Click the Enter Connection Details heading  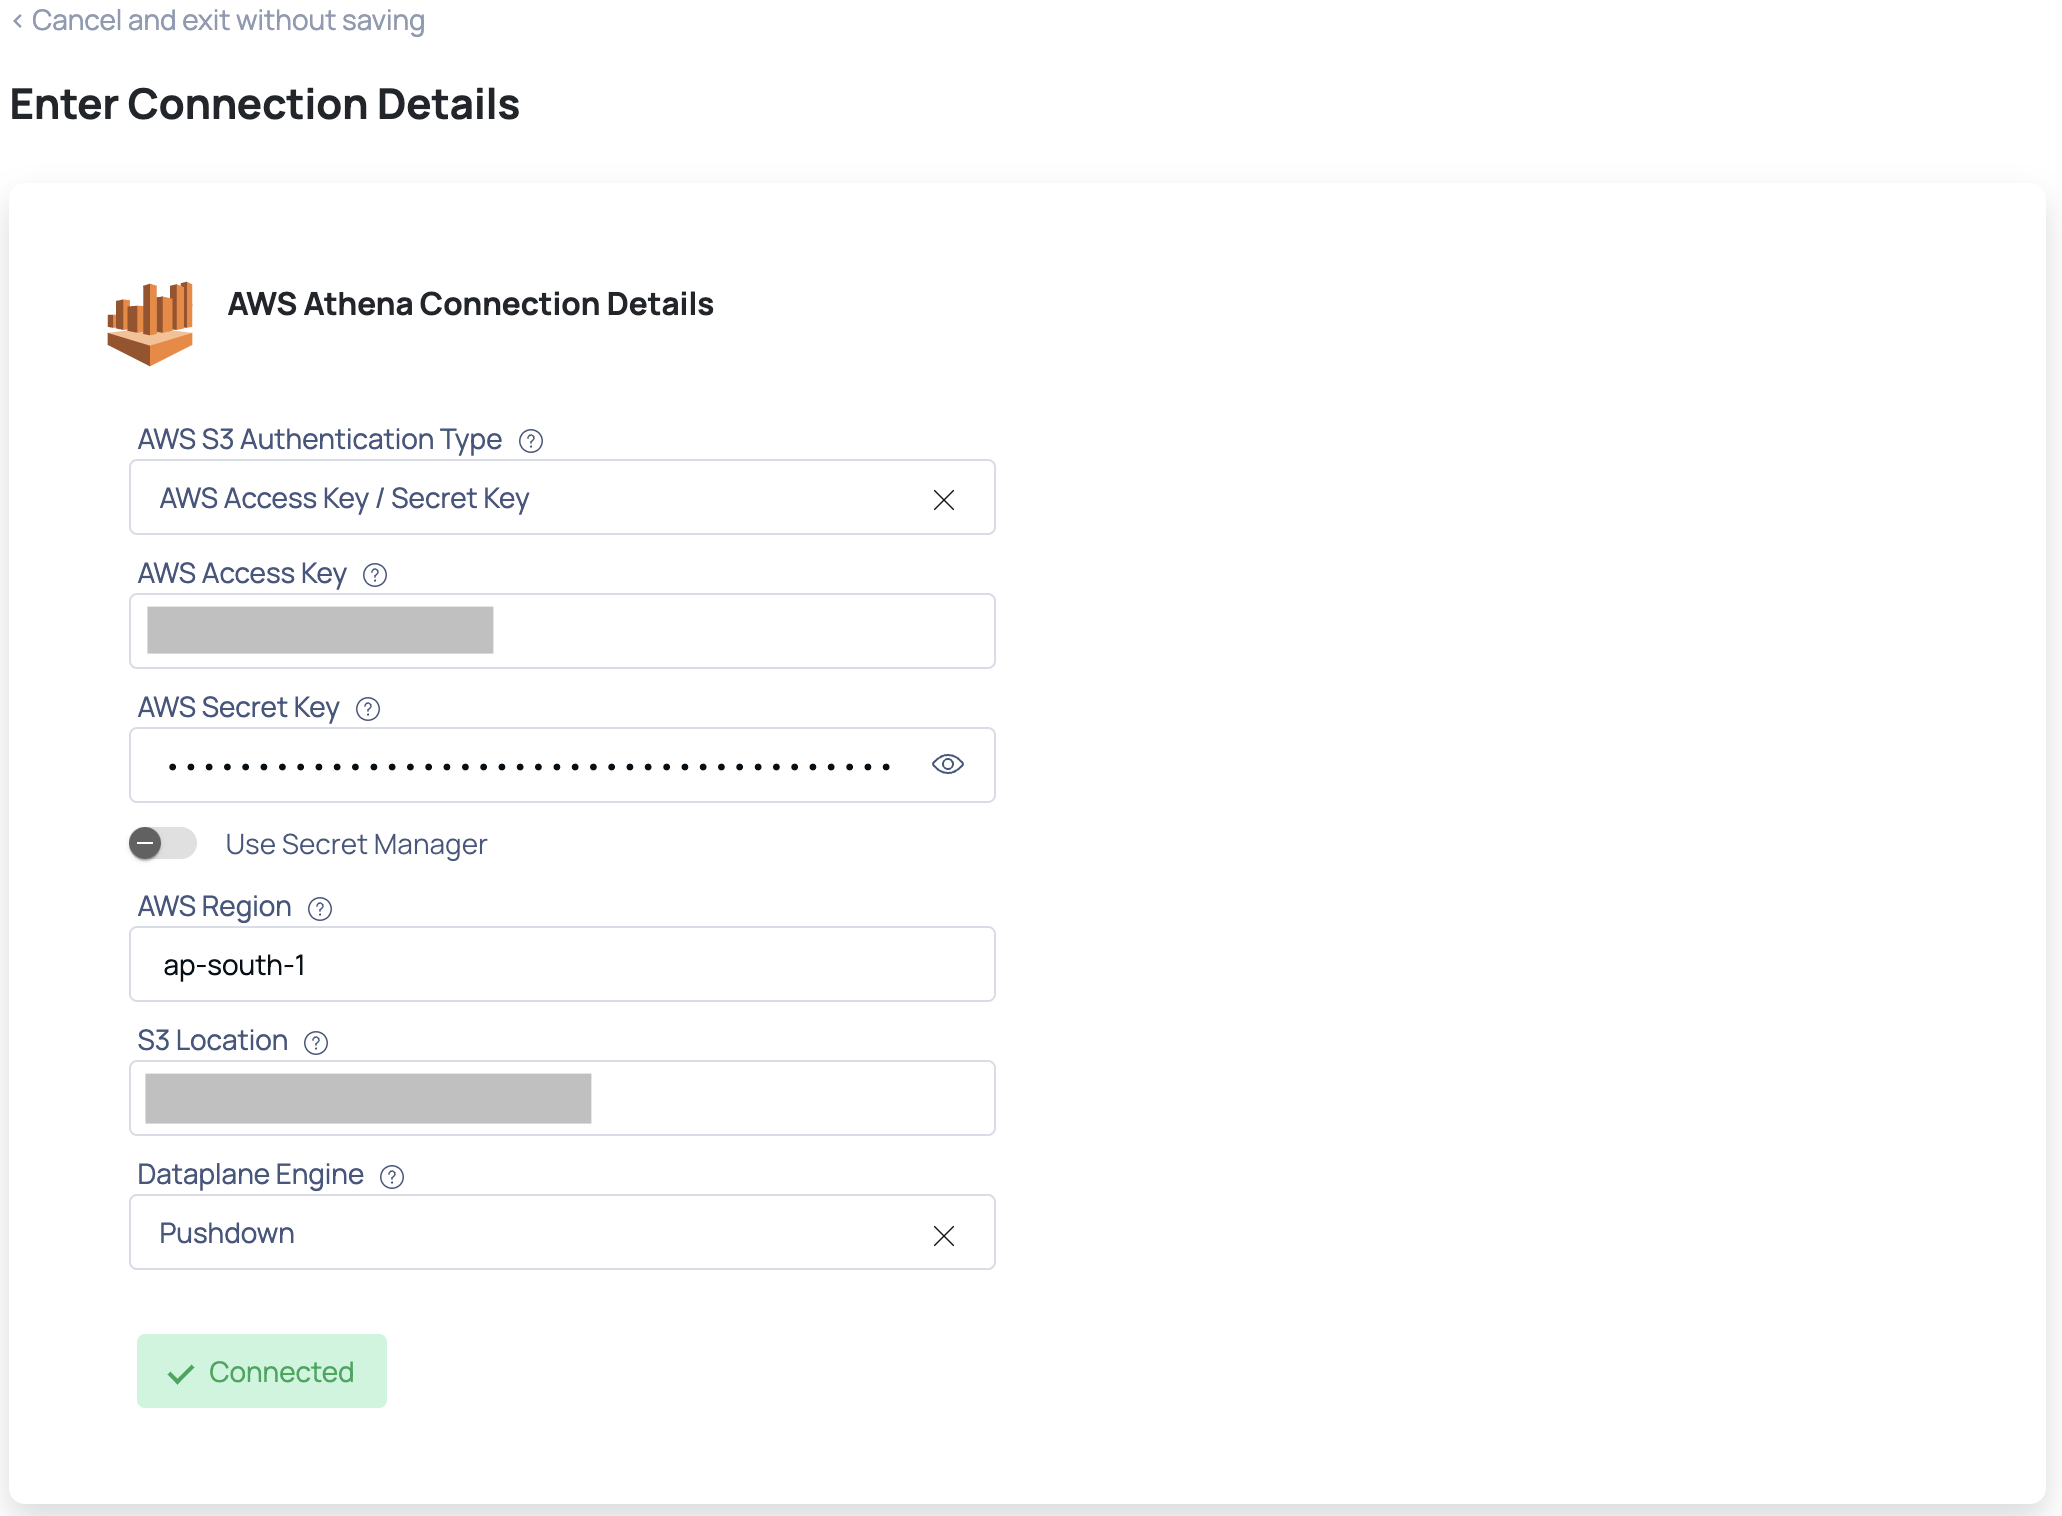265,104
